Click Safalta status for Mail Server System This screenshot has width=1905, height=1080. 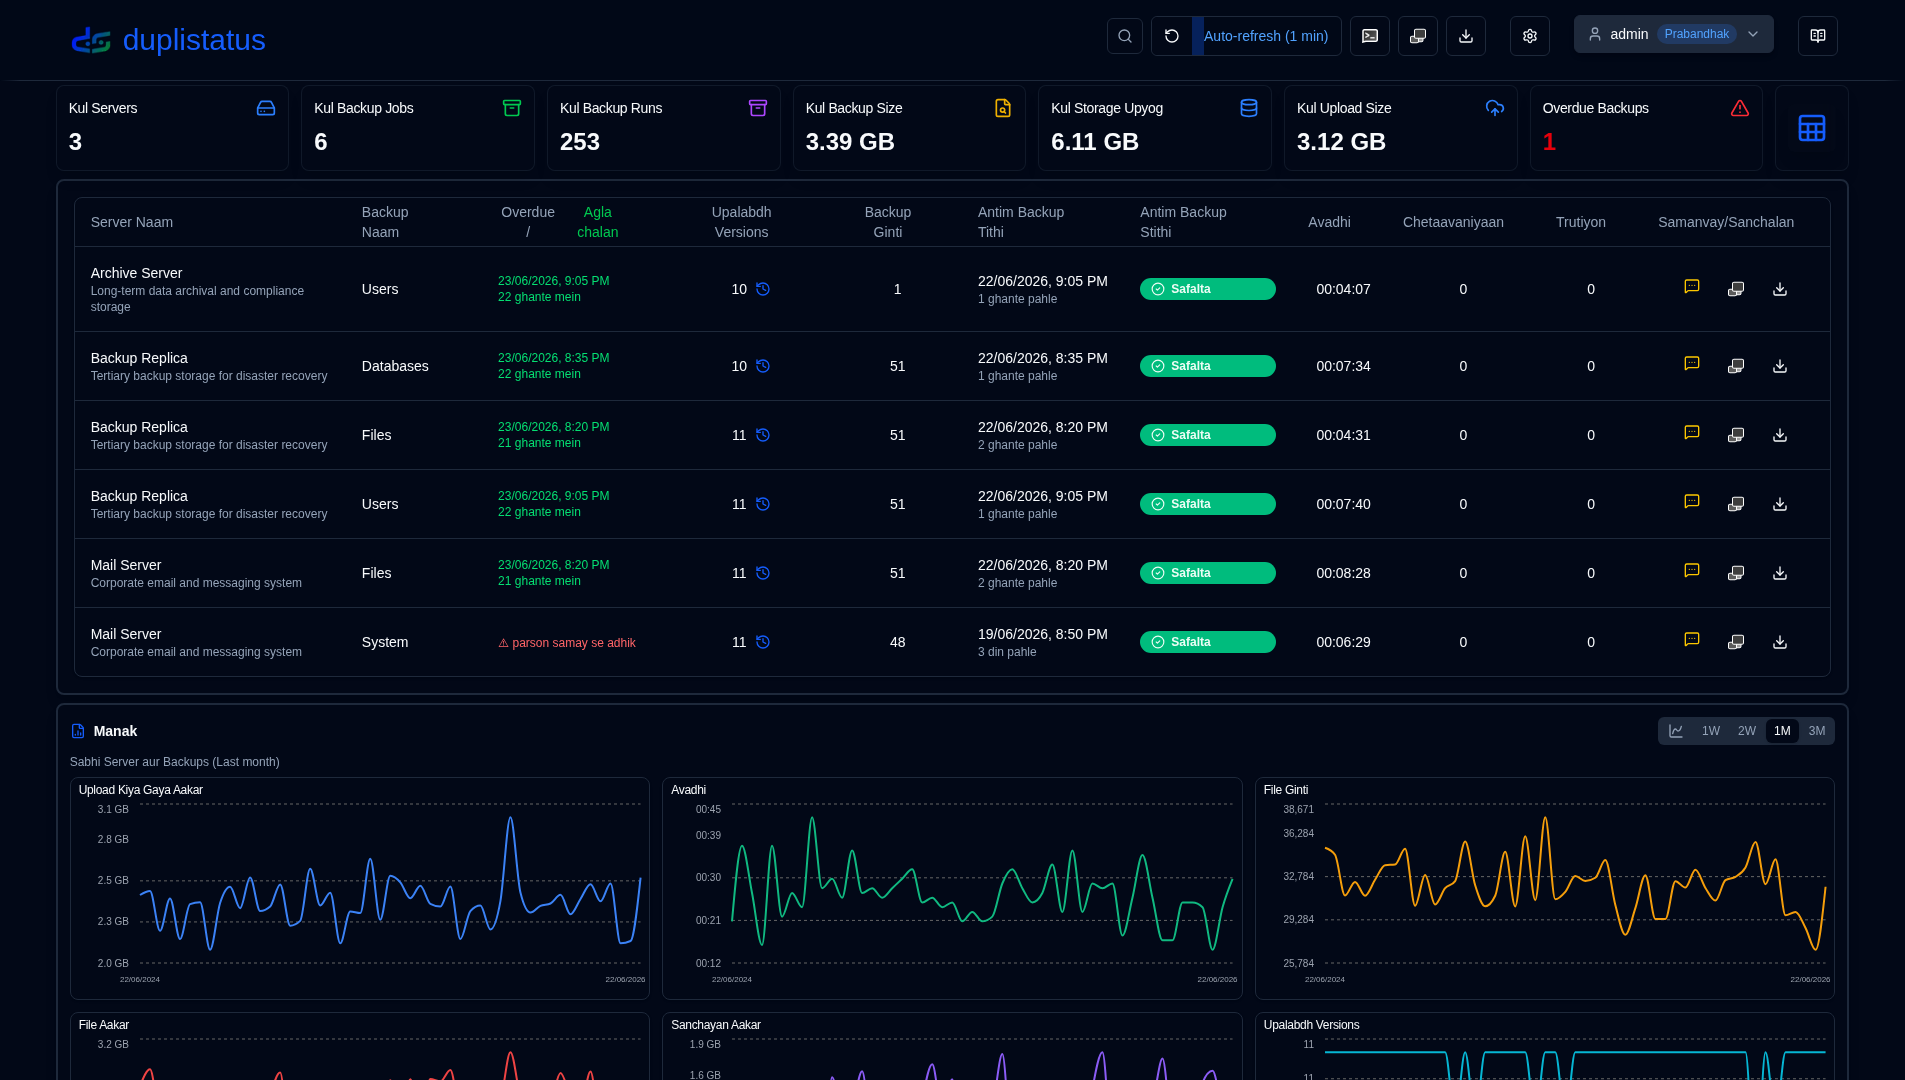(1208, 642)
